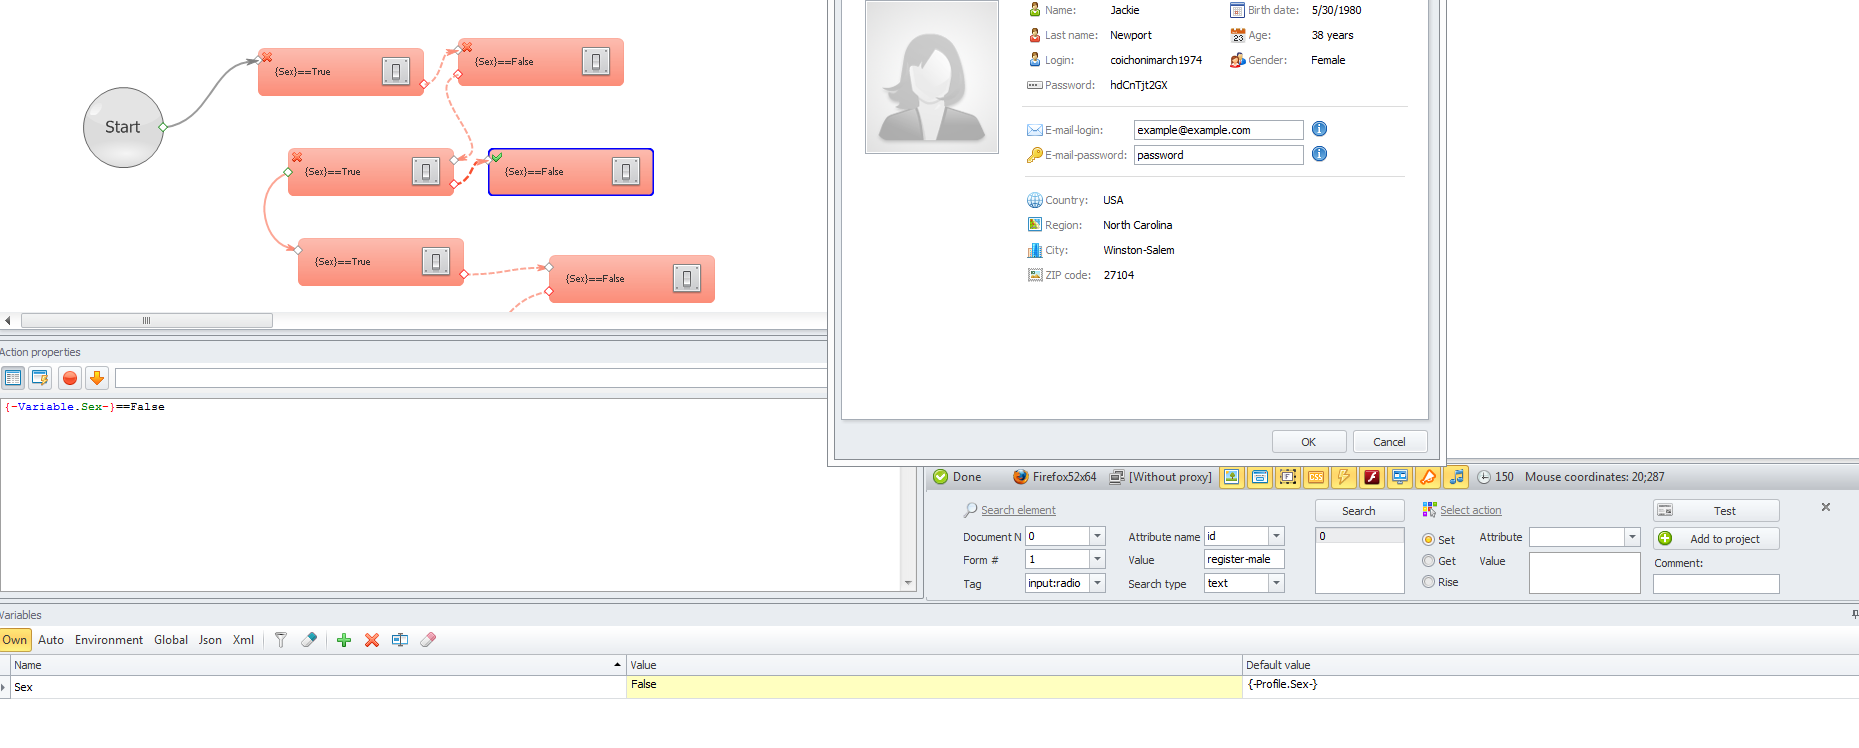Image resolution: width=1859 pixels, height=748 pixels.
Task: Toggle the orange tag icon in browser bar
Action: (x=1428, y=477)
